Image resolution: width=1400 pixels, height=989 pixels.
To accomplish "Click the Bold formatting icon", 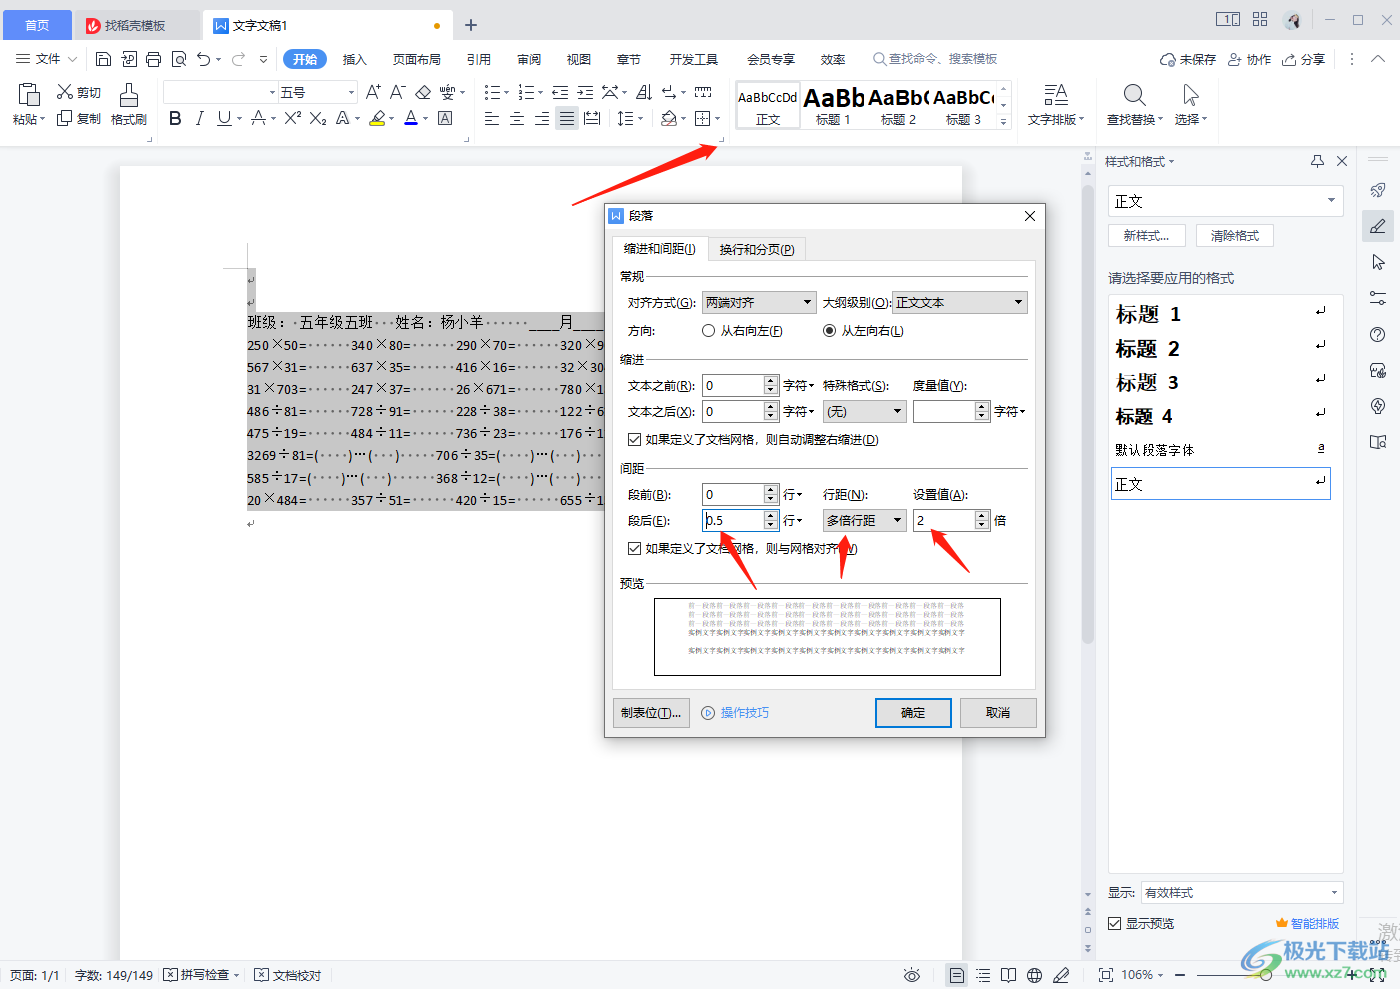I will [175, 118].
